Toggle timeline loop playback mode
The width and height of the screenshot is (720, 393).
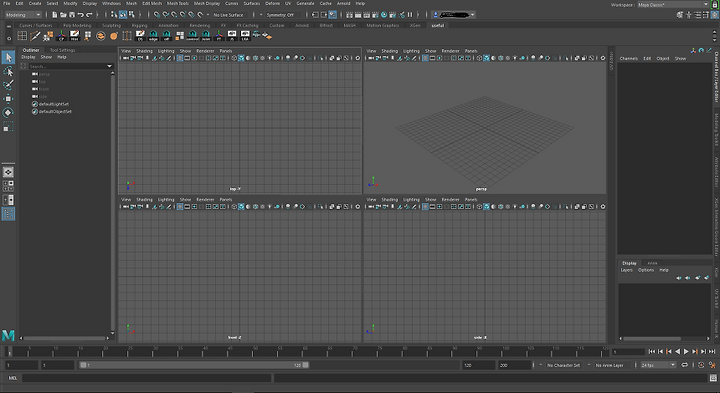pos(684,365)
